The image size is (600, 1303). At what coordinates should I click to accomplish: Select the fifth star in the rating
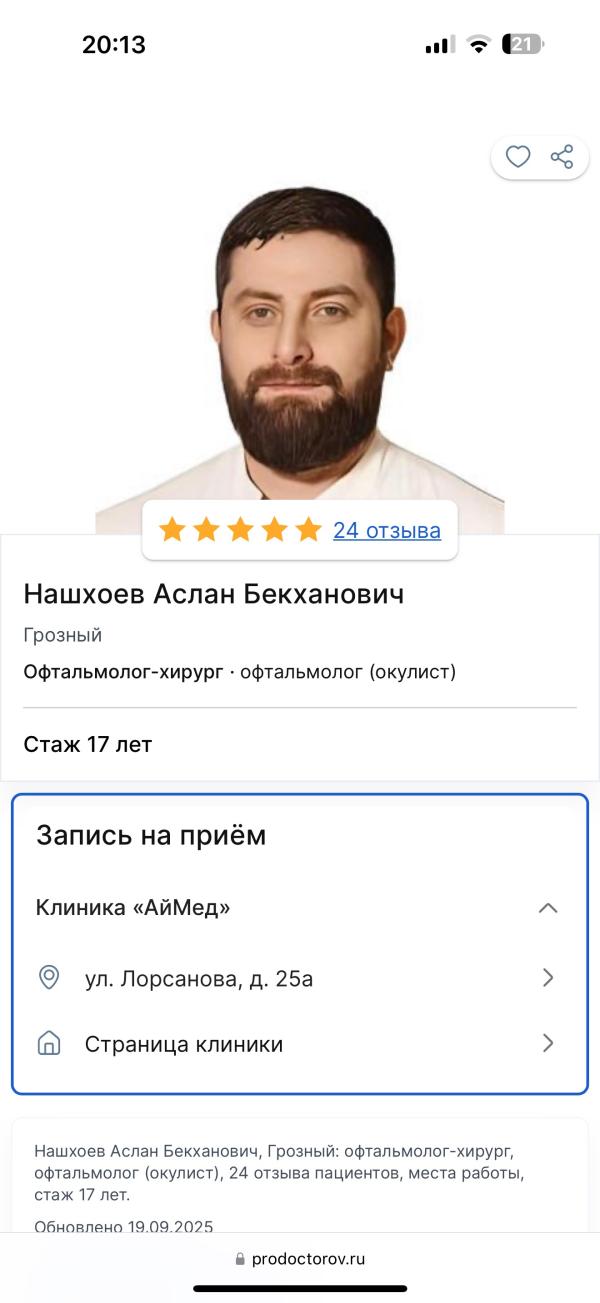coord(306,530)
